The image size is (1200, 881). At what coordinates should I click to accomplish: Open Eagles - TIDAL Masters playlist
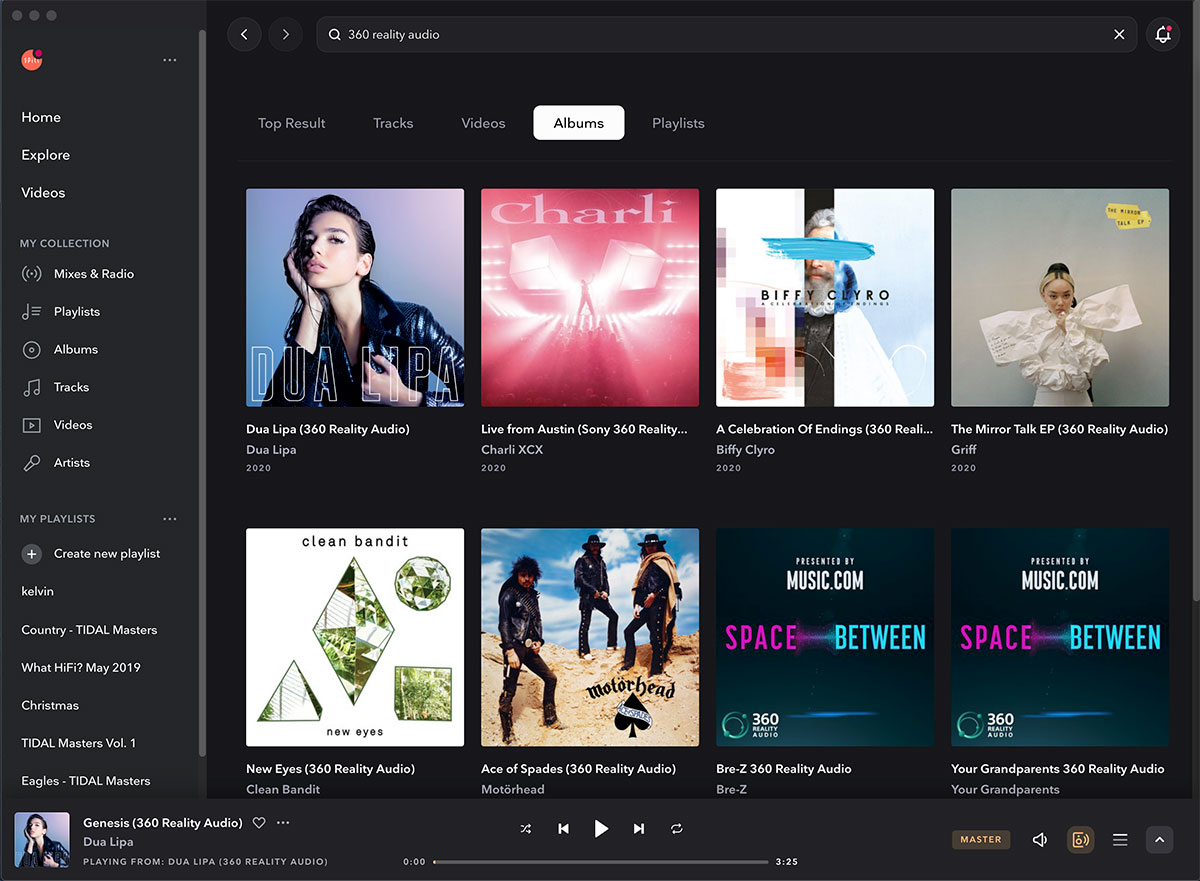[x=86, y=781]
